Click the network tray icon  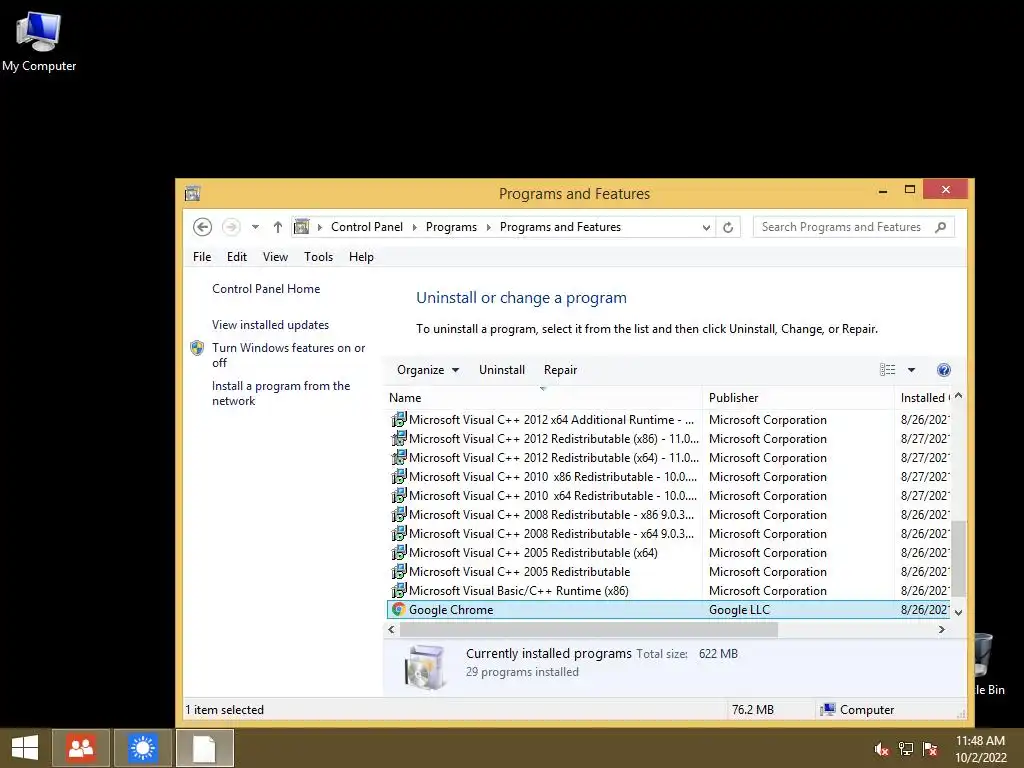906,749
